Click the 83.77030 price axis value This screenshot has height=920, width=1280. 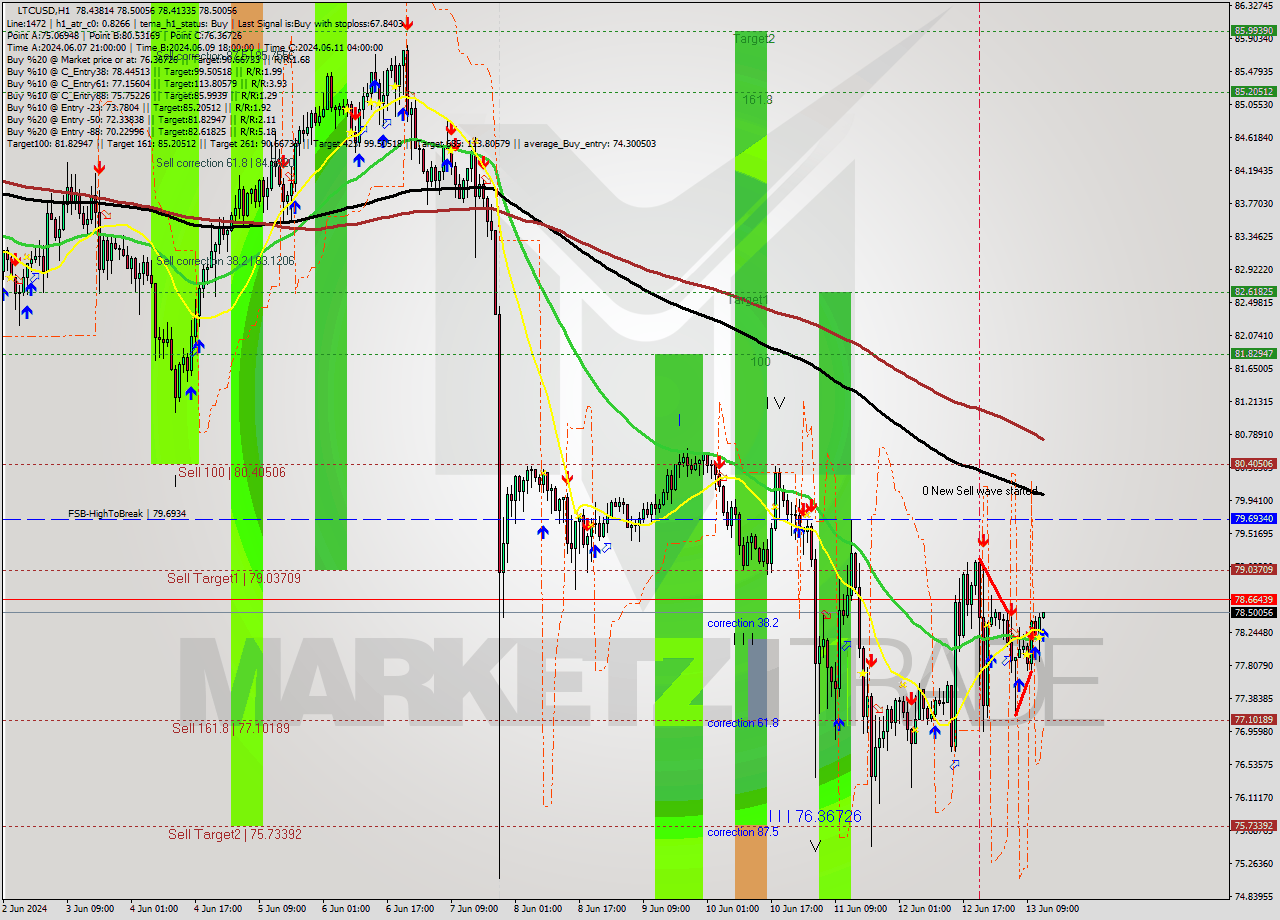(x=1253, y=203)
